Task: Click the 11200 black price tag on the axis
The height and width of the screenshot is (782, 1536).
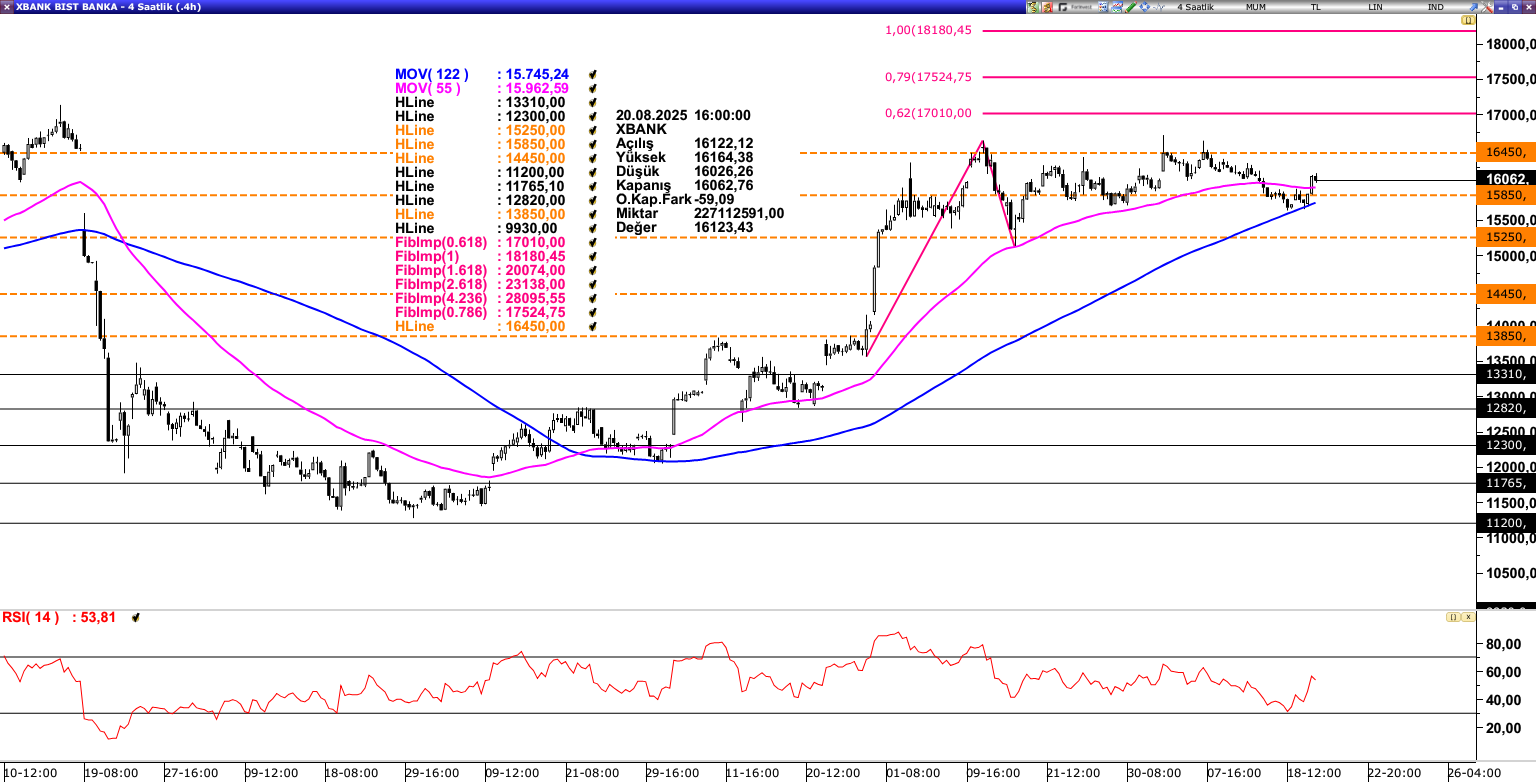Action: coord(1506,523)
